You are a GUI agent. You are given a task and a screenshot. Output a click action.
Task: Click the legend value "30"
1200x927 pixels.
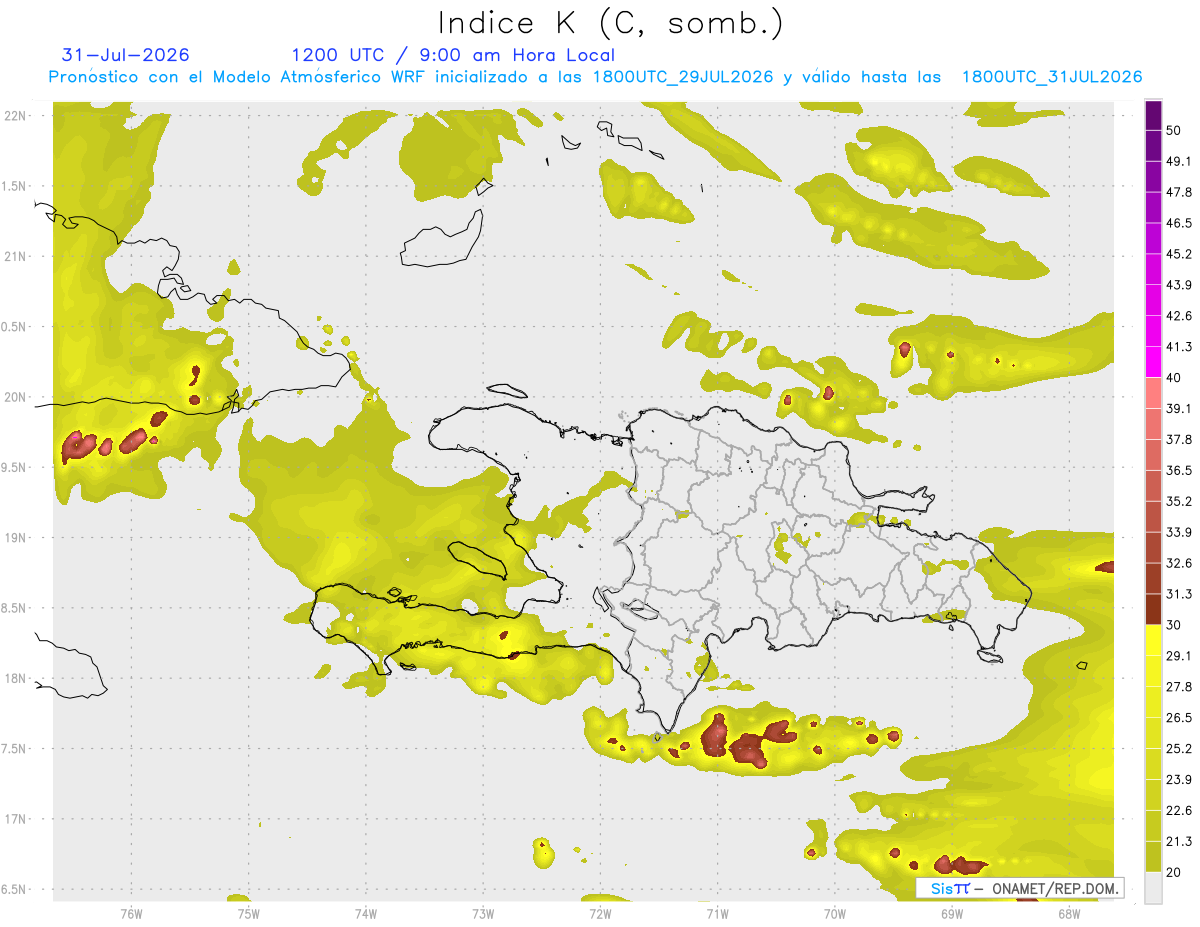tap(1175, 625)
